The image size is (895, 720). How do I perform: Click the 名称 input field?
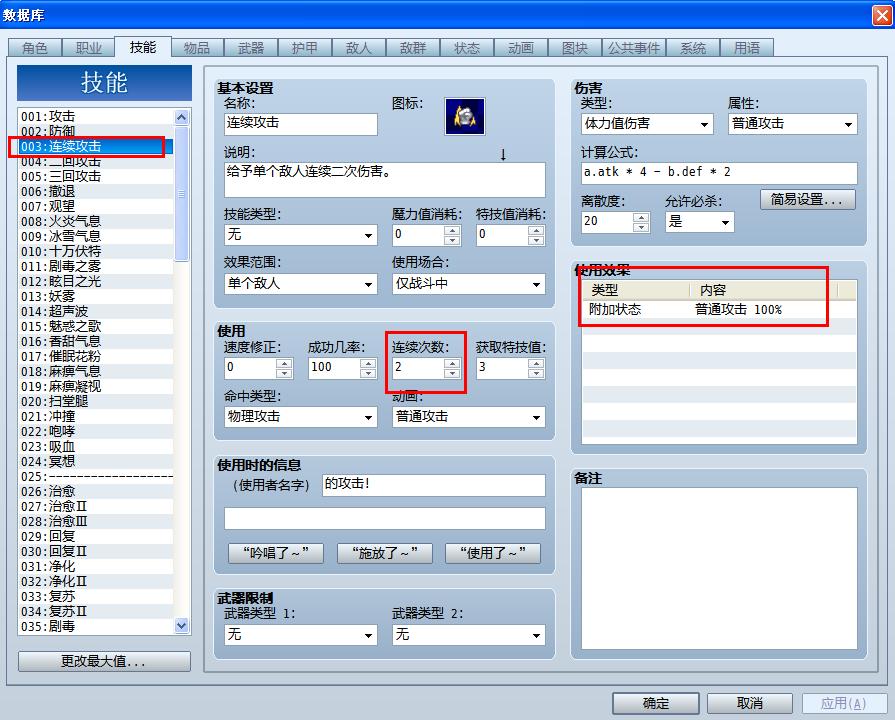[x=301, y=124]
